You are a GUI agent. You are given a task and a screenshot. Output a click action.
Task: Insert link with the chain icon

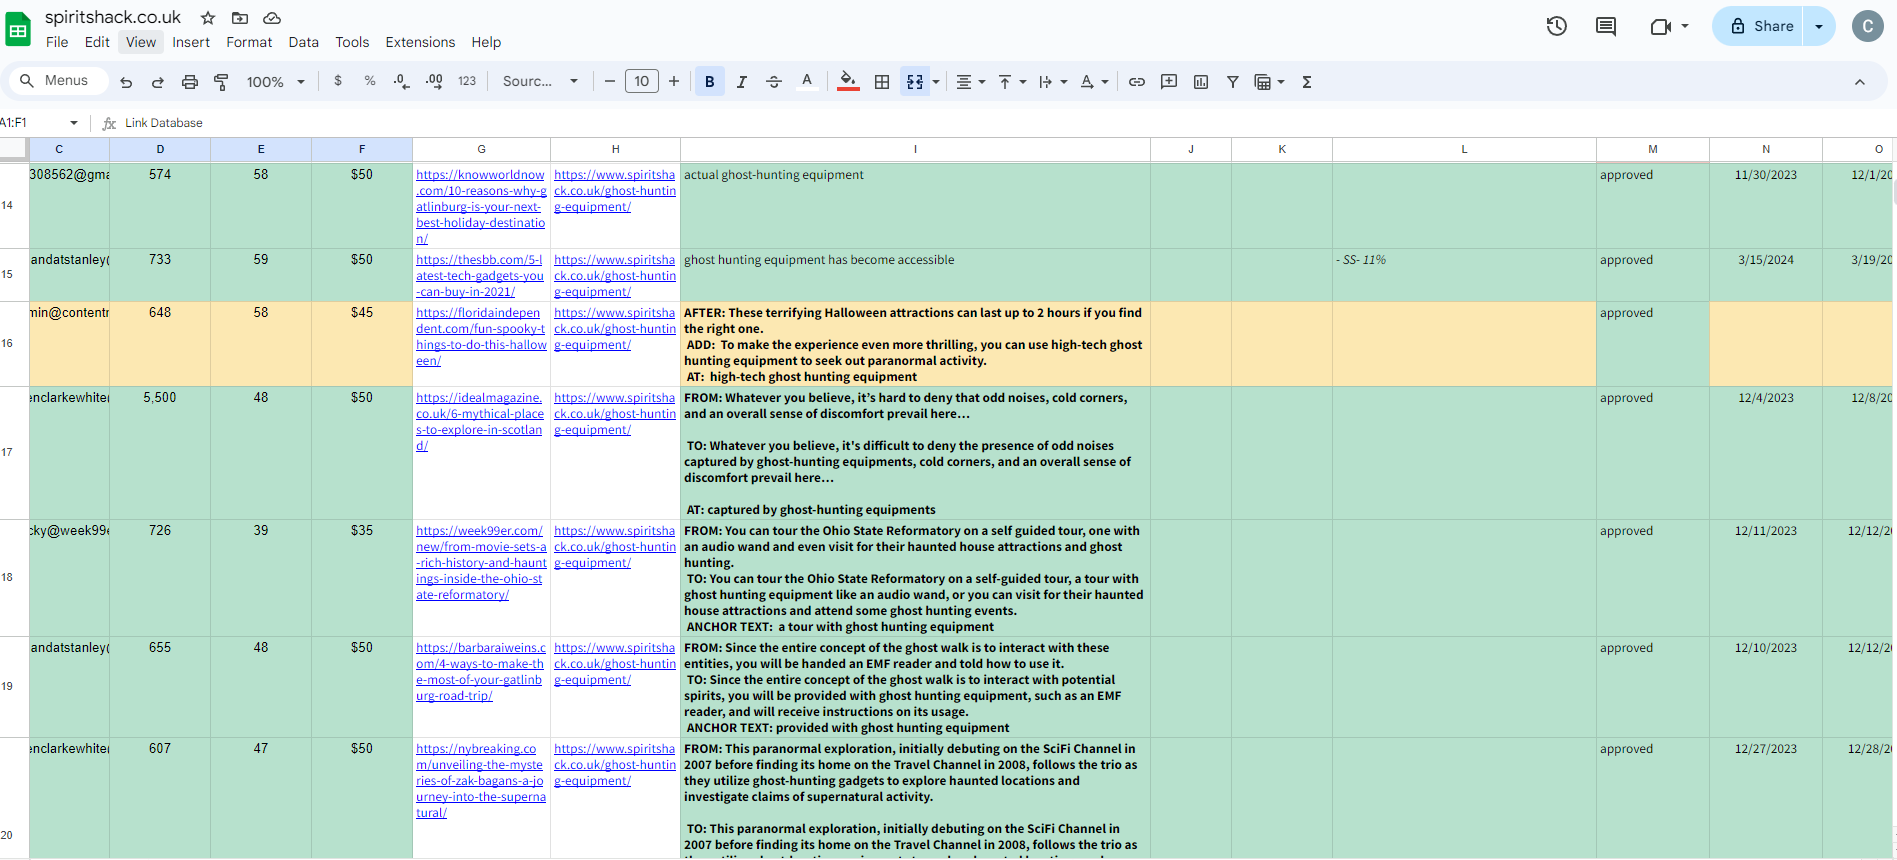1137,82
